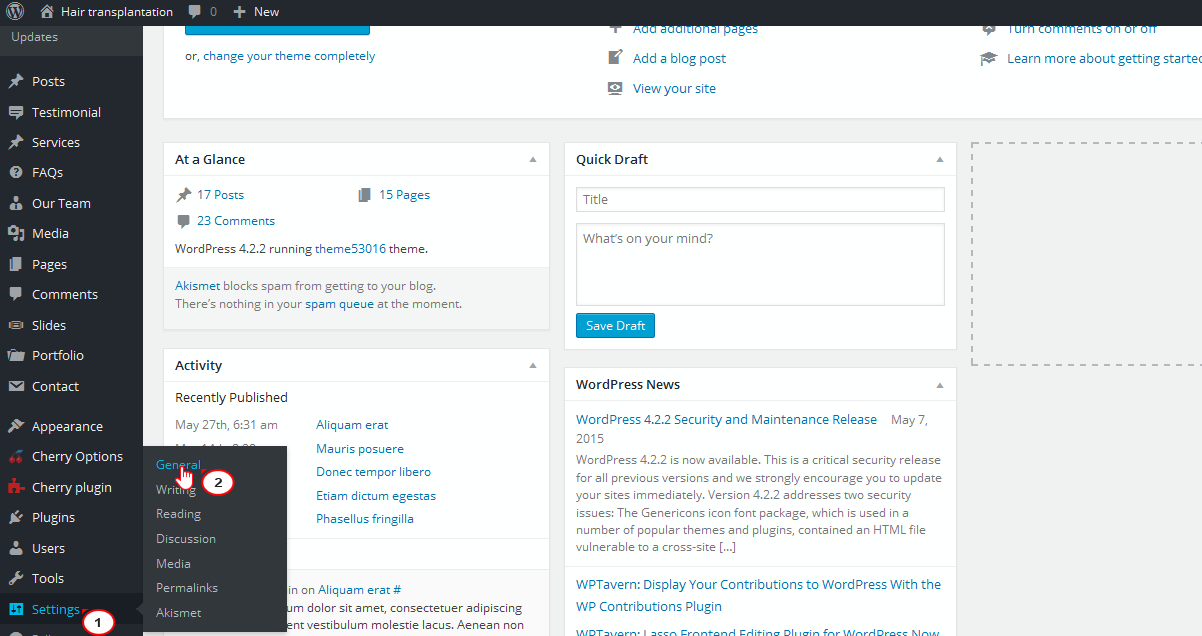The width and height of the screenshot is (1202, 636).
Task: Click the Plugins plug icon
Action: click(x=15, y=517)
